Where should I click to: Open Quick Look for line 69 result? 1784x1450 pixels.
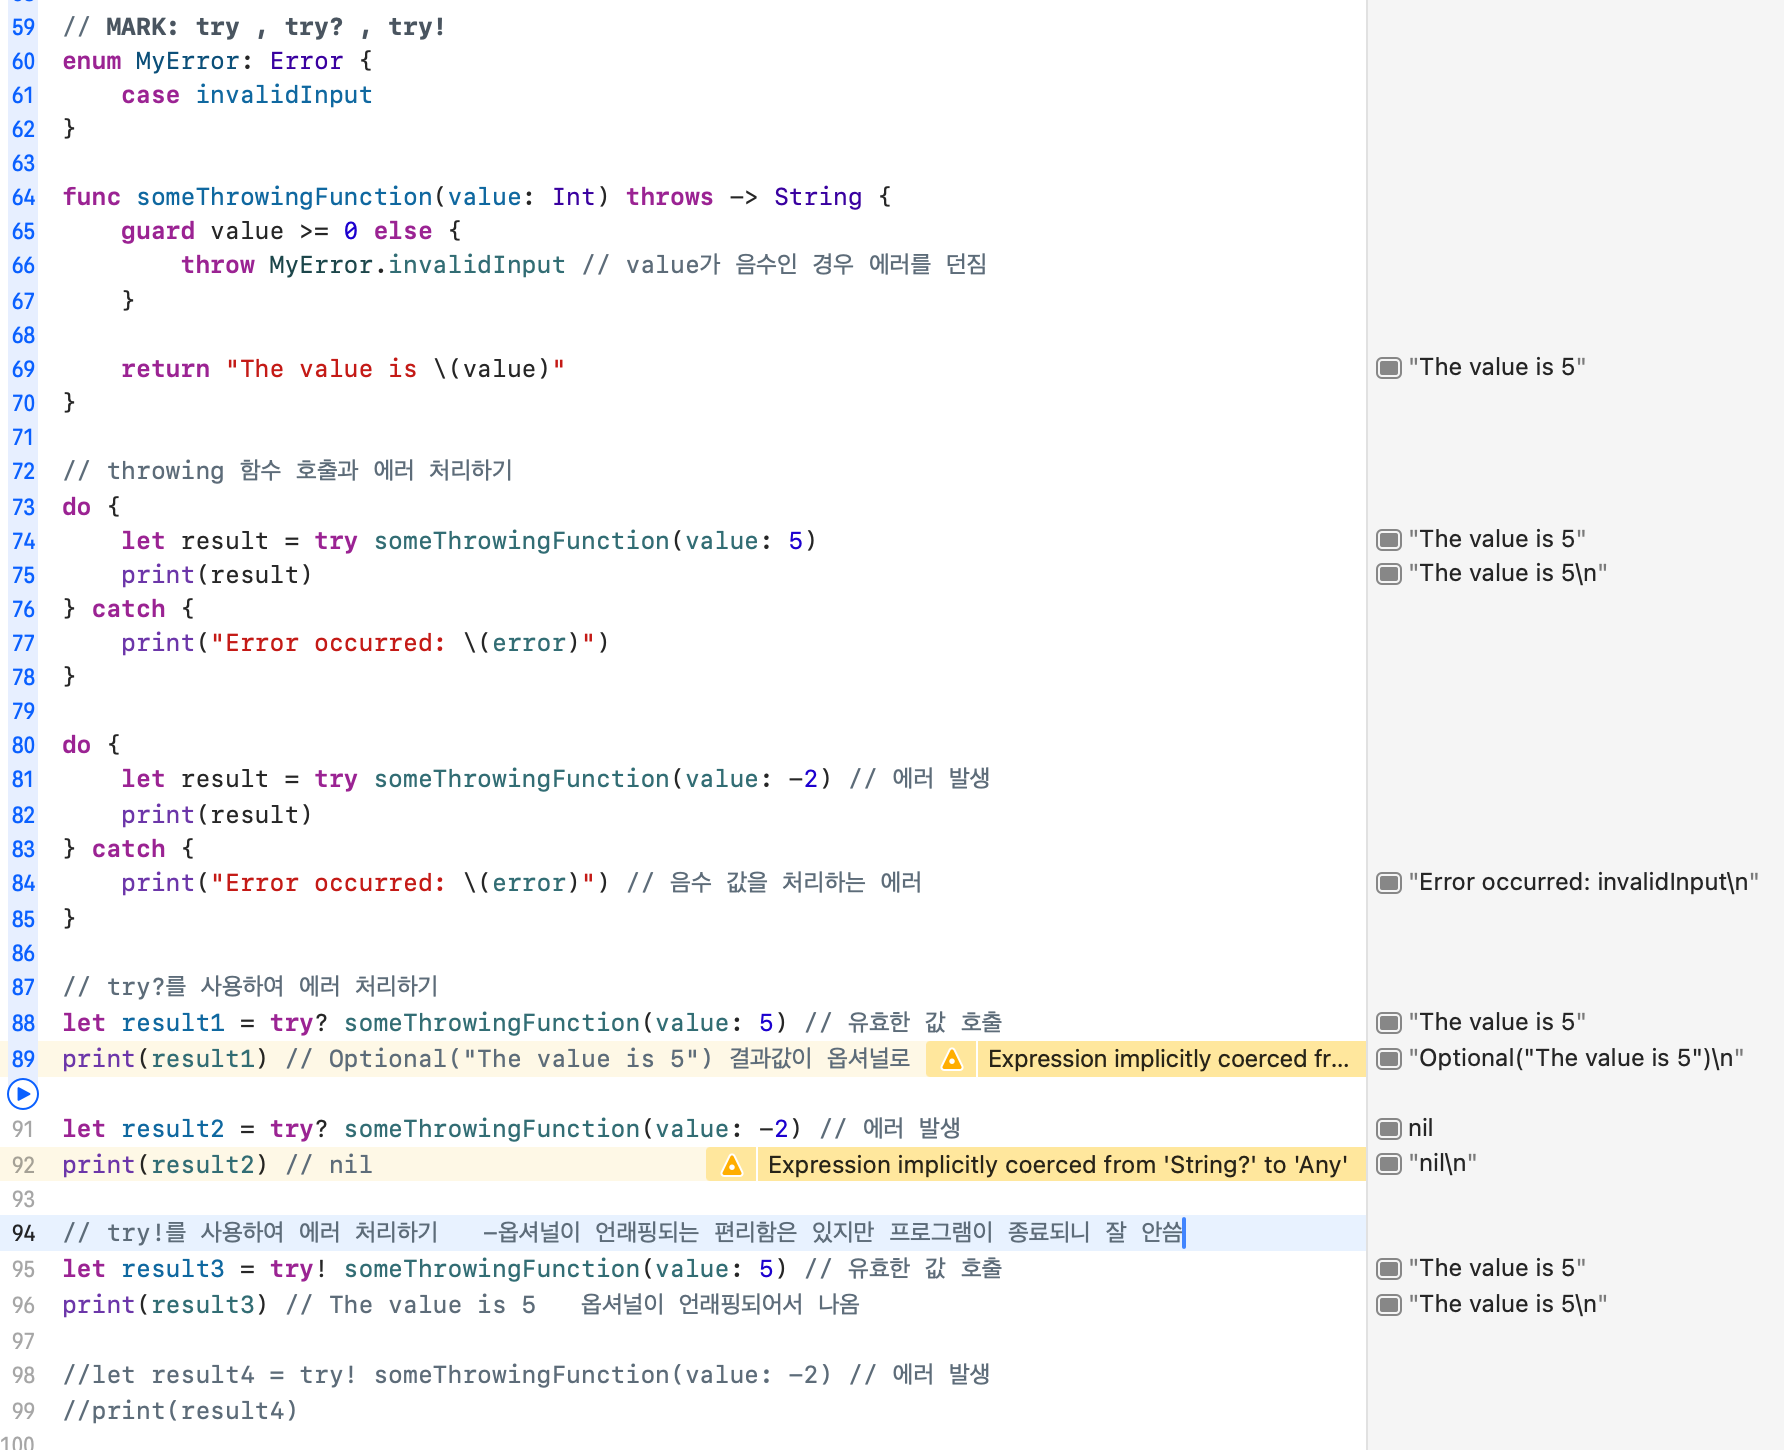coord(1388,368)
